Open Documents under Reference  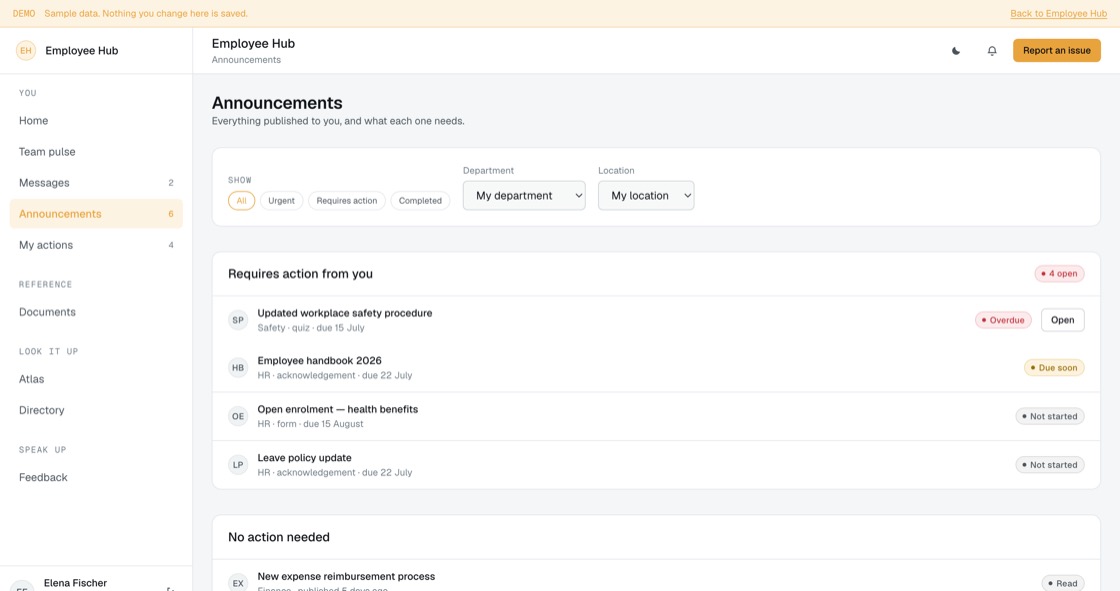[96, 312]
